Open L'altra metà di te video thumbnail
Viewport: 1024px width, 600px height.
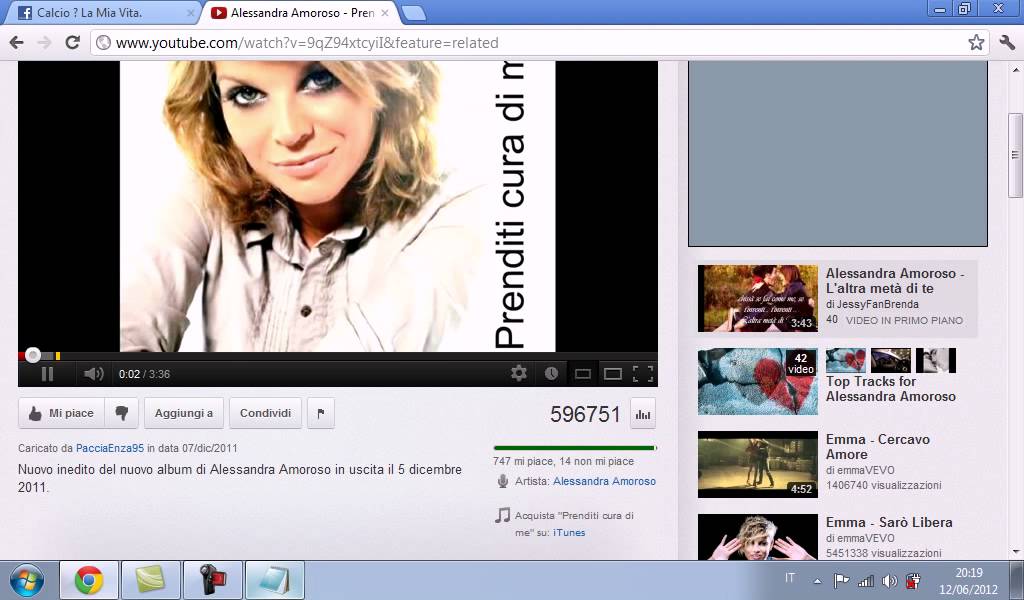point(758,298)
